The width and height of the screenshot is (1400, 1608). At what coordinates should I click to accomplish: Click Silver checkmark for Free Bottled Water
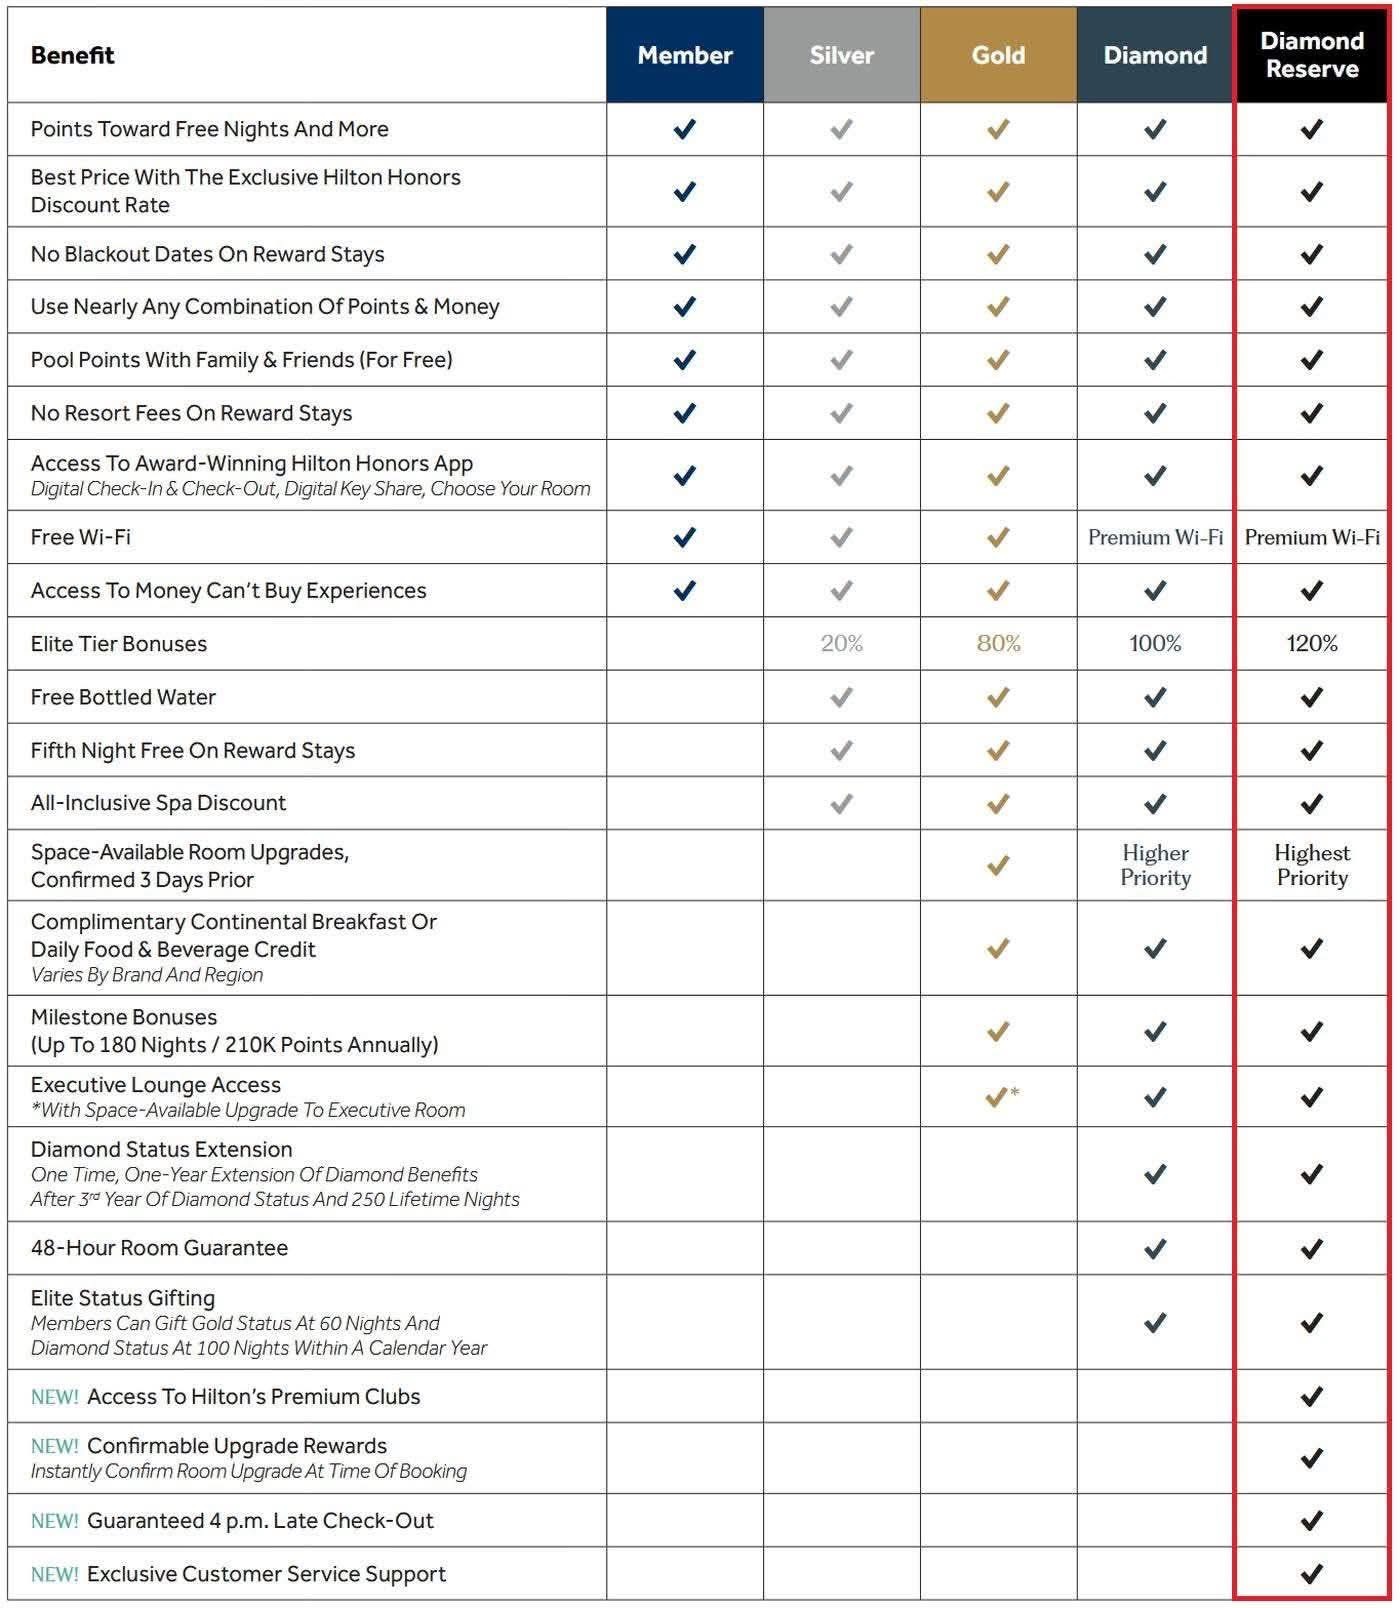coord(841,697)
